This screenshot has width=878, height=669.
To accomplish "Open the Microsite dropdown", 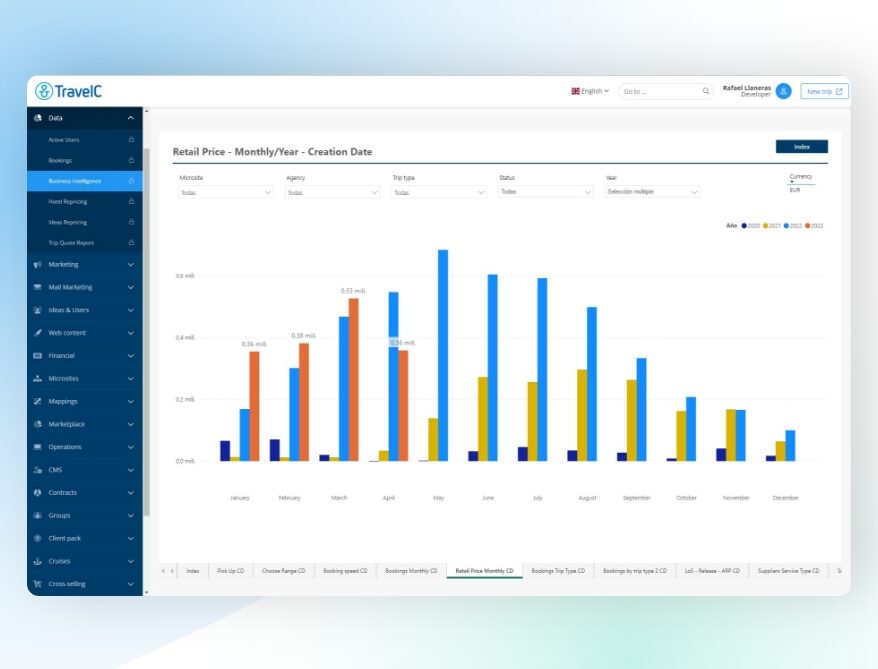I will click(226, 193).
